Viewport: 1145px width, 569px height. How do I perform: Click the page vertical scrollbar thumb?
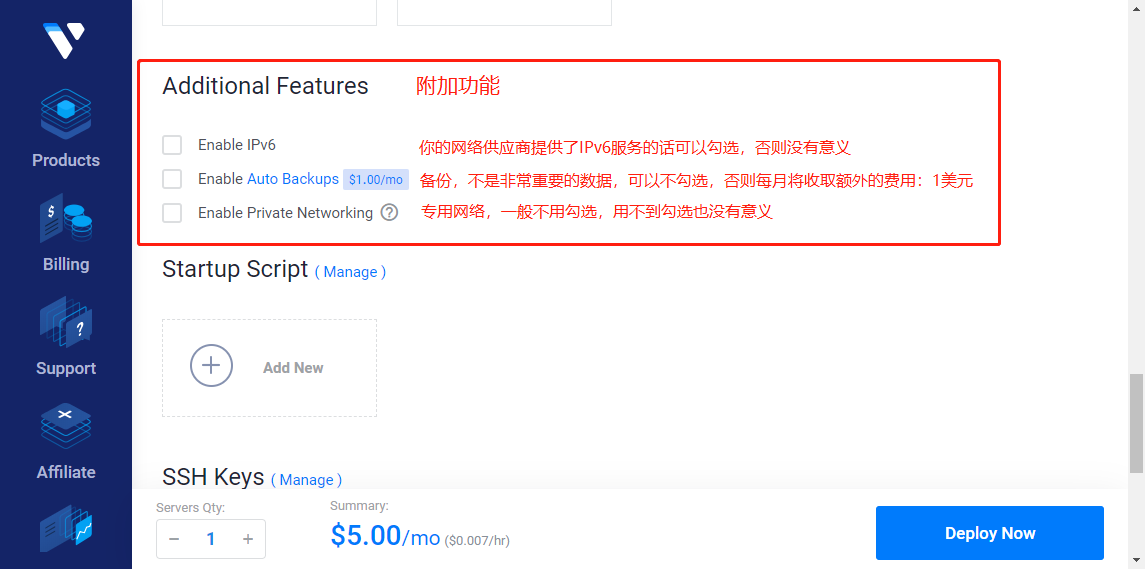tap(1135, 422)
